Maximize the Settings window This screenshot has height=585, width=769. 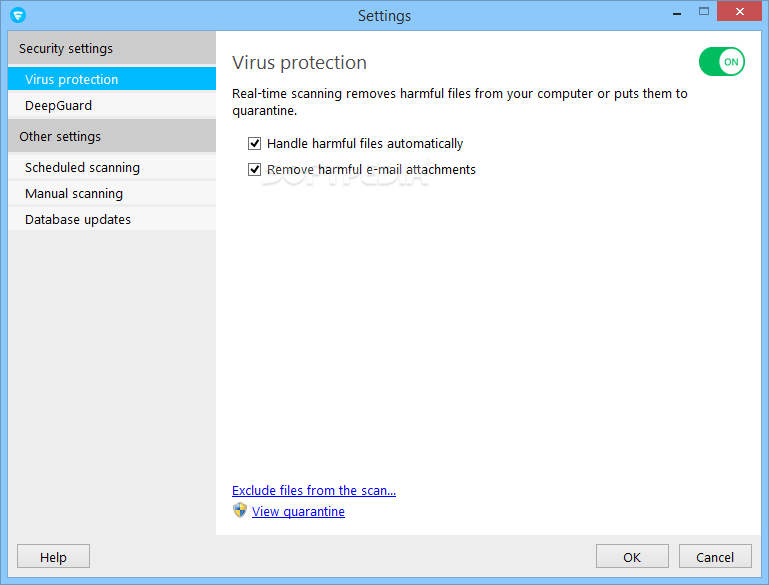pos(704,11)
